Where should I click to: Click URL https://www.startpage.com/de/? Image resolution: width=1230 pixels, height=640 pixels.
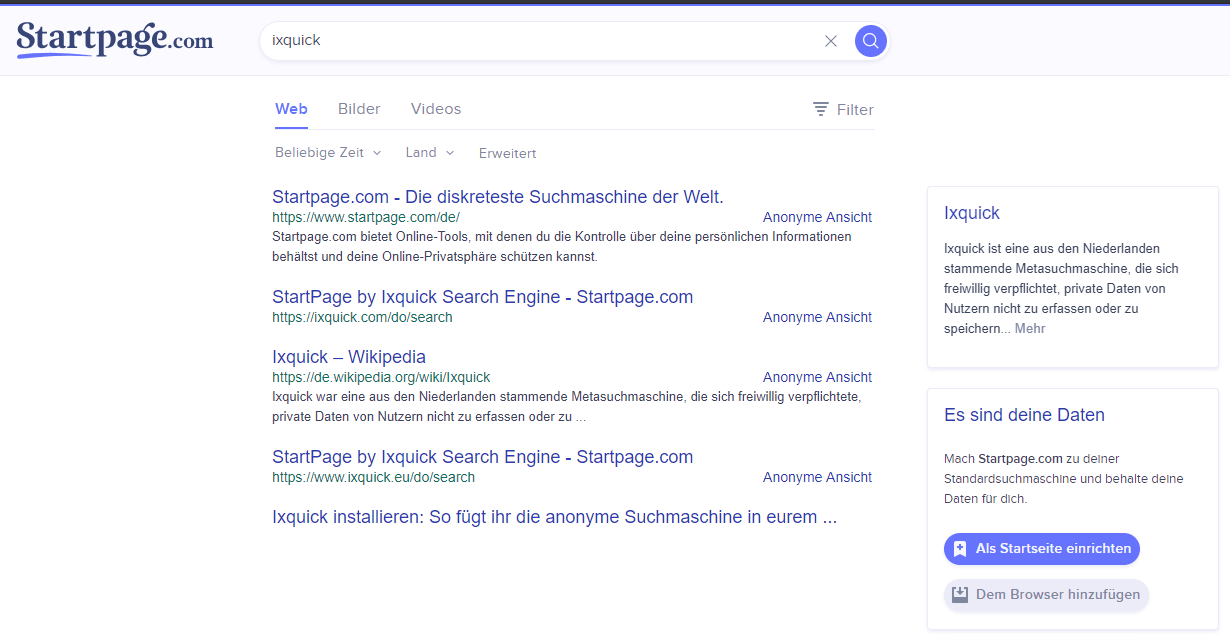click(366, 217)
